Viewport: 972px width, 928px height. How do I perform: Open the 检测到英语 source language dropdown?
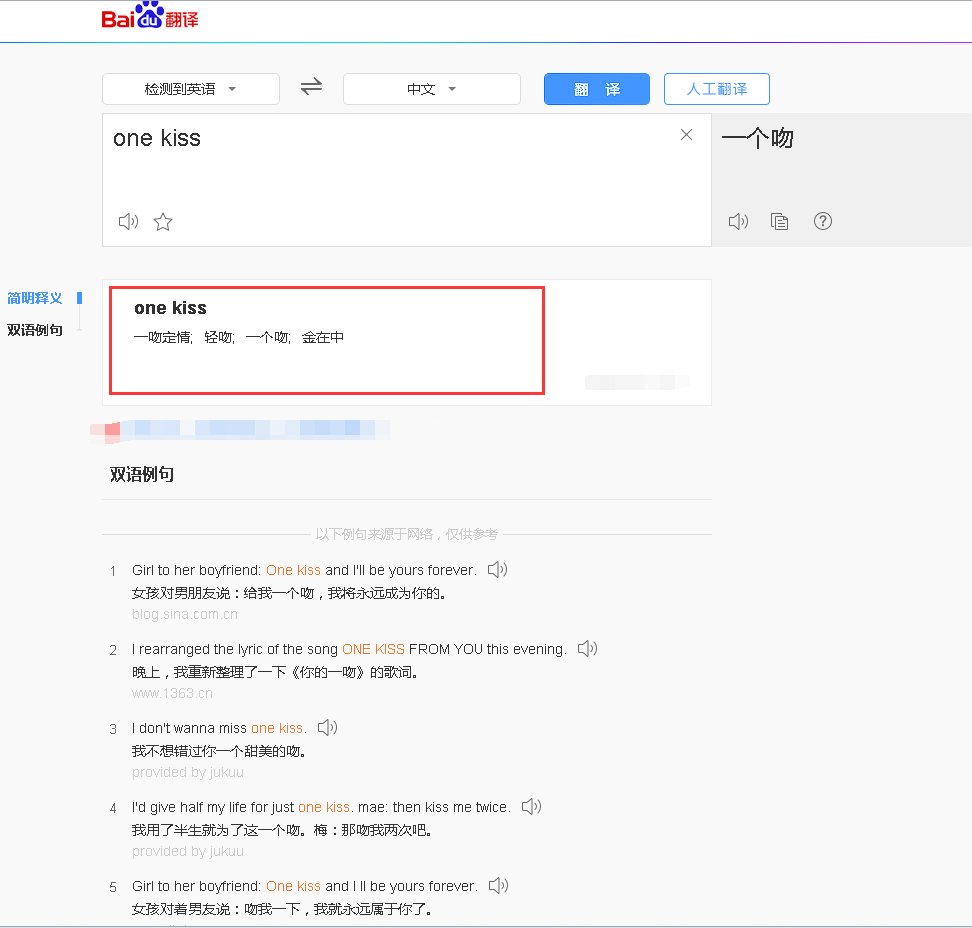point(190,88)
